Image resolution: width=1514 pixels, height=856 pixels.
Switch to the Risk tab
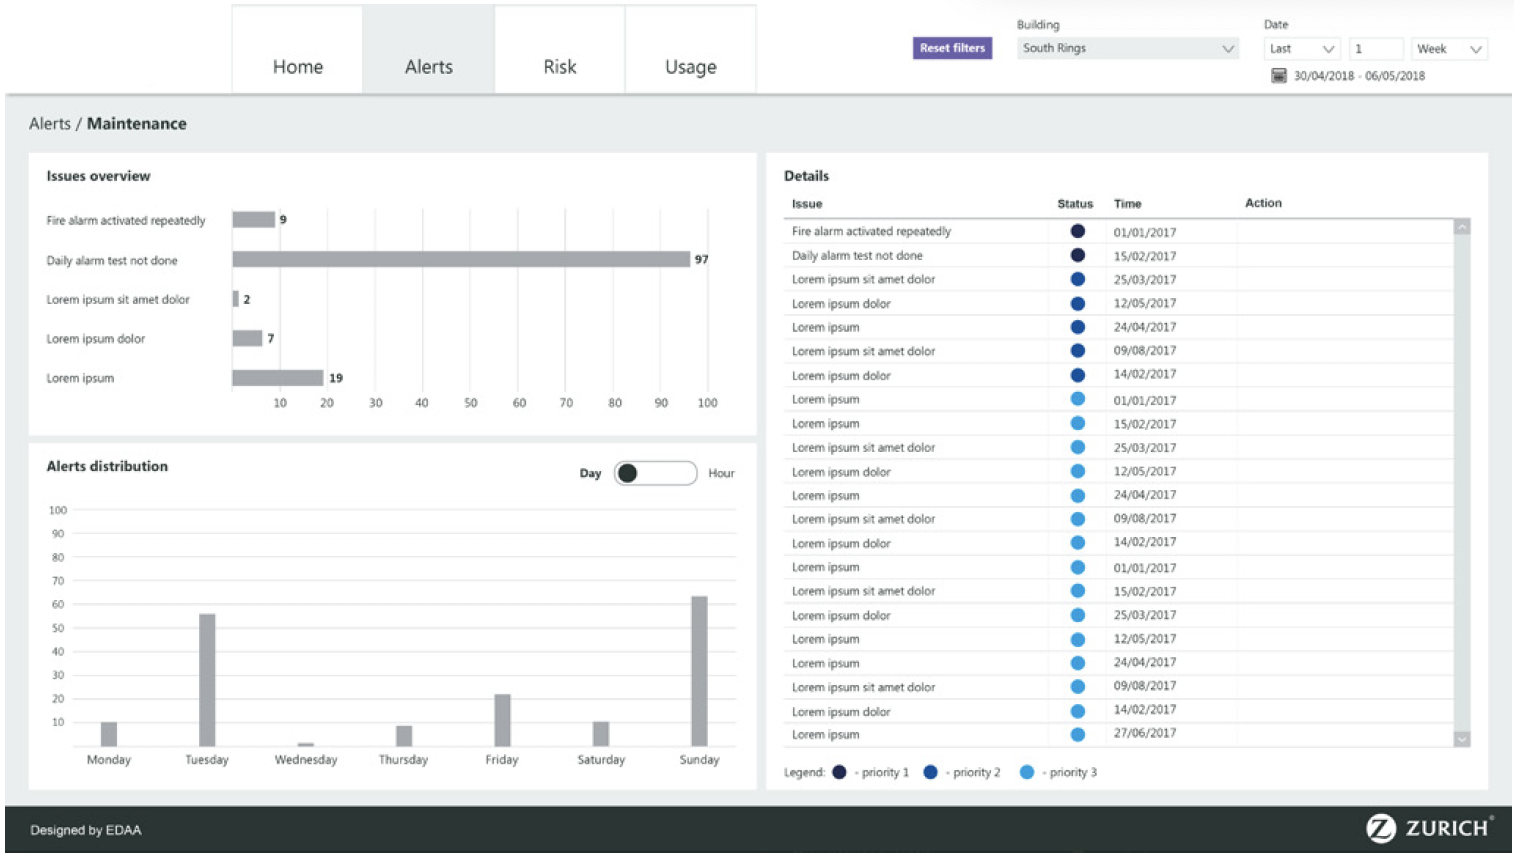[559, 66]
